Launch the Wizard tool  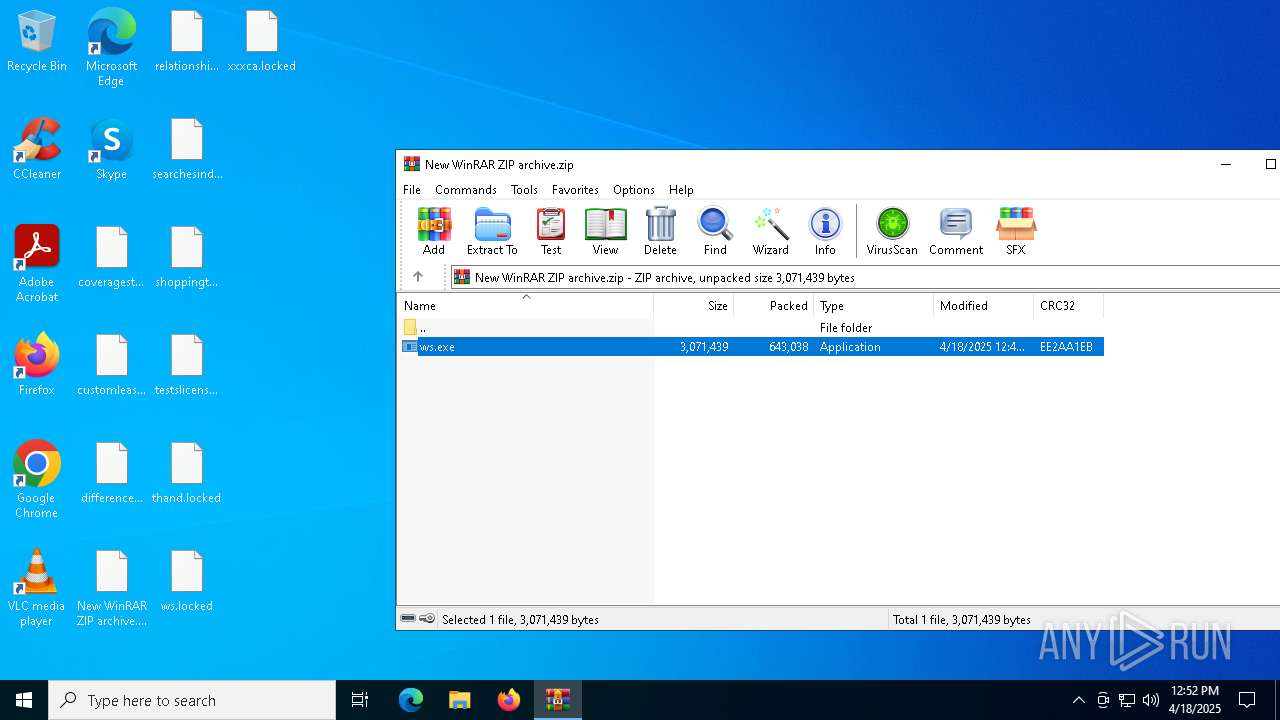(771, 232)
